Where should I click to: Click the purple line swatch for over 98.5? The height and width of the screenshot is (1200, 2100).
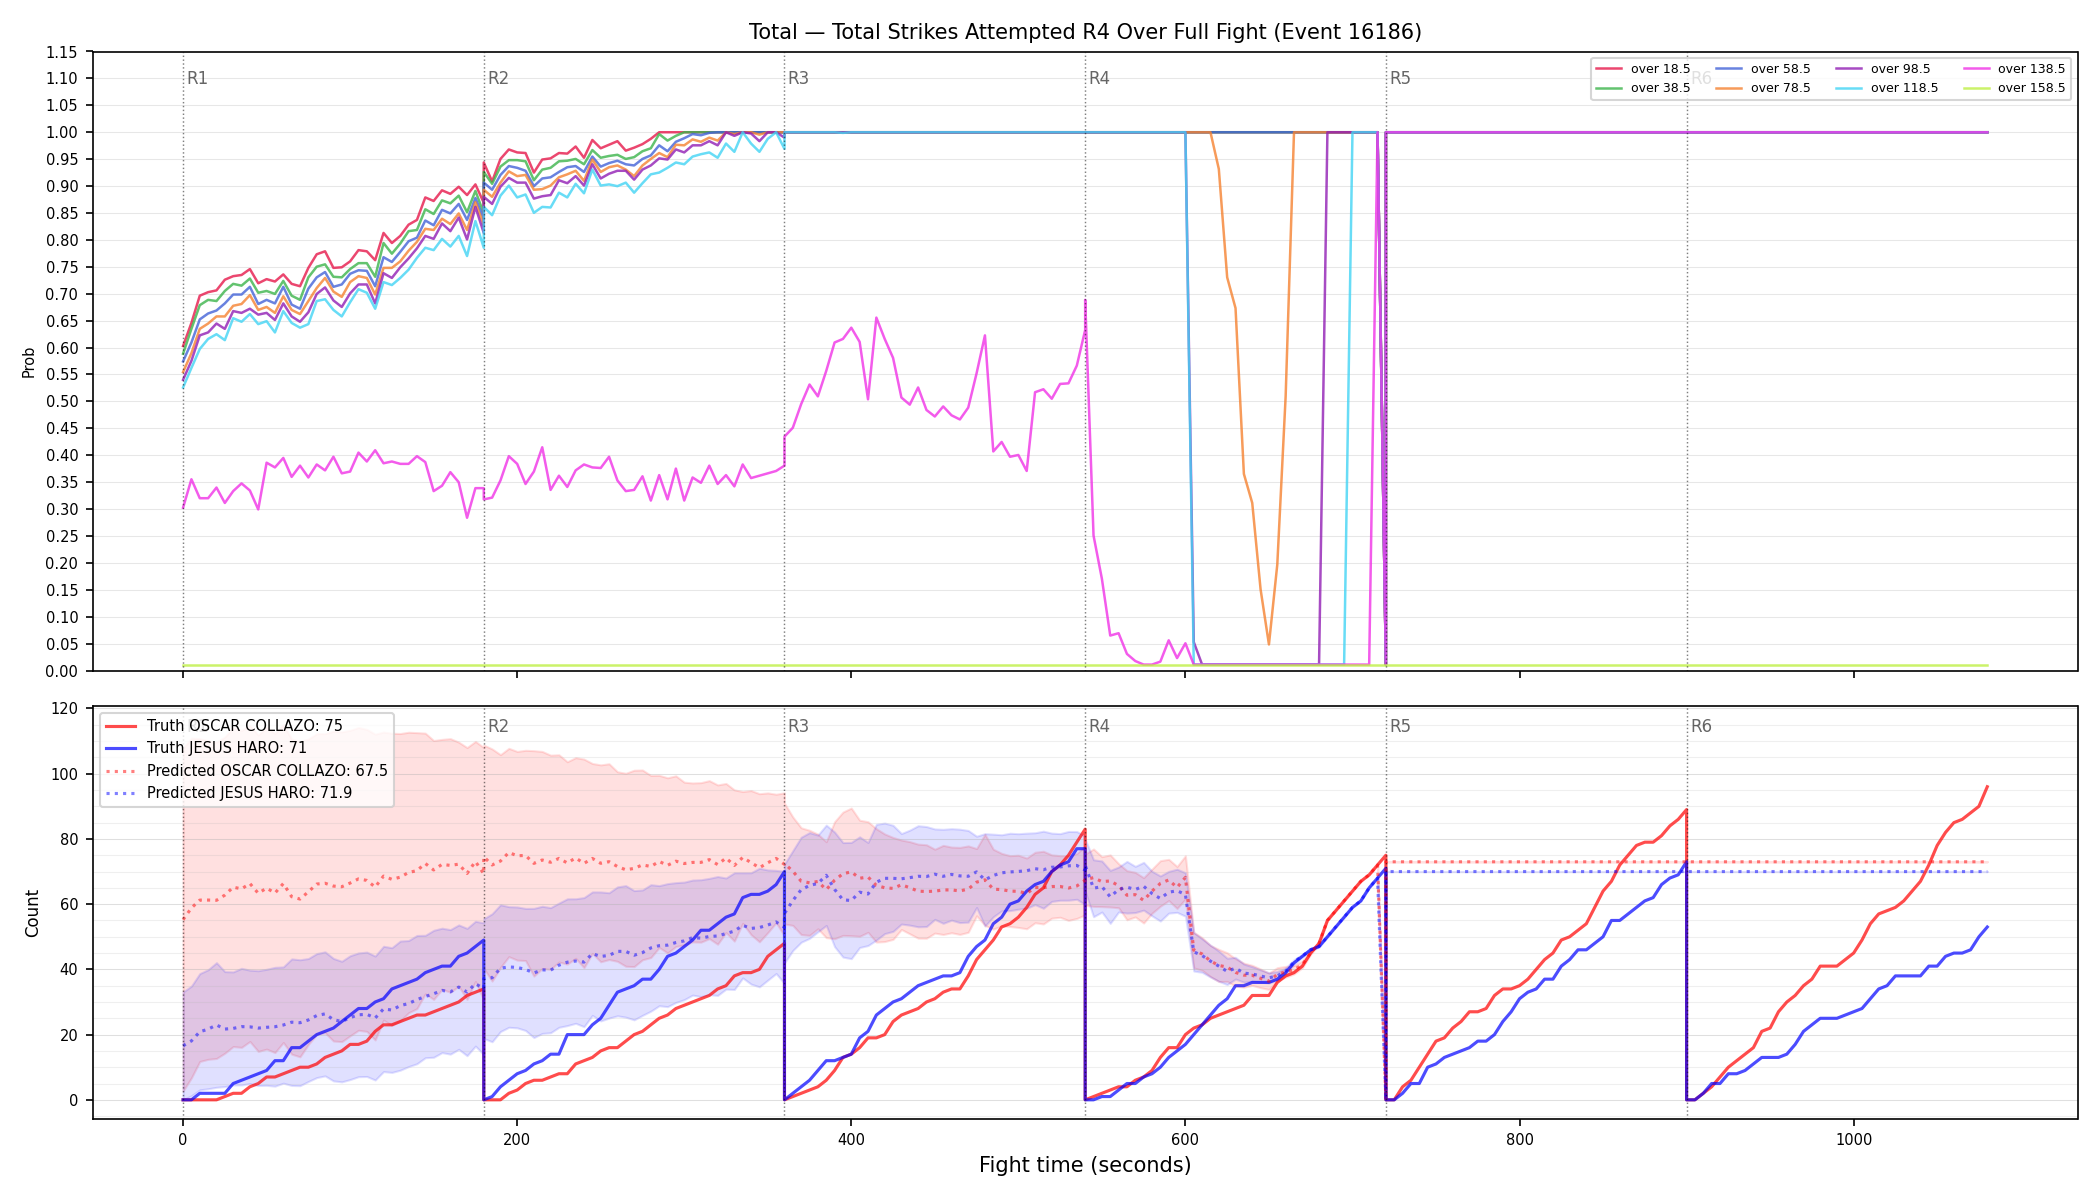pyautogui.click(x=1850, y=69)
